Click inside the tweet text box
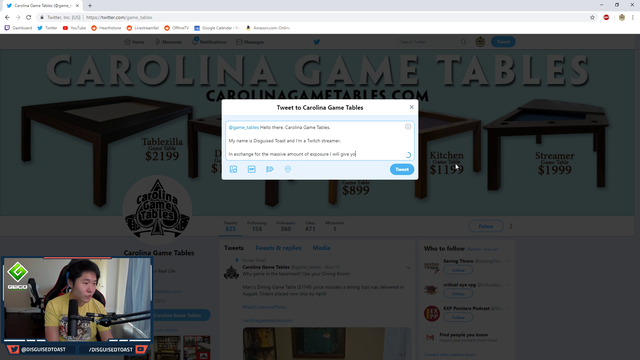 click(x=320, y=140)
